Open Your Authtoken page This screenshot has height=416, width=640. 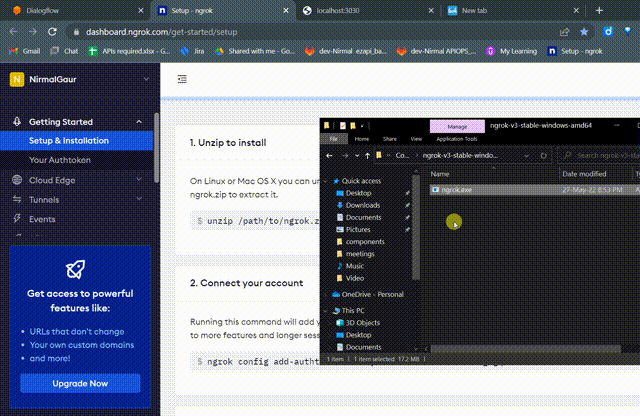(60, 160)
